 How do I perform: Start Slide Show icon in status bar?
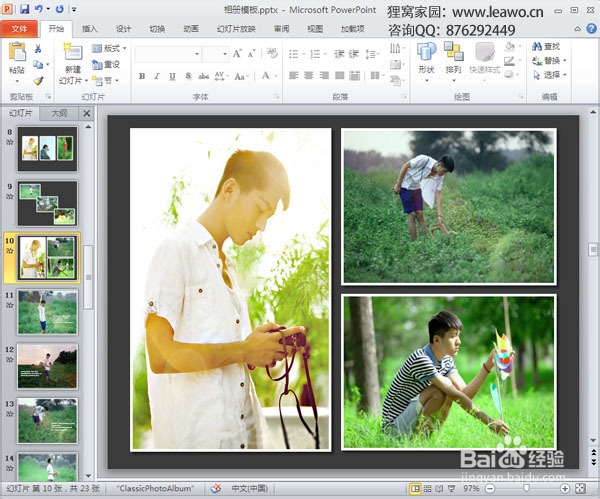452,488
